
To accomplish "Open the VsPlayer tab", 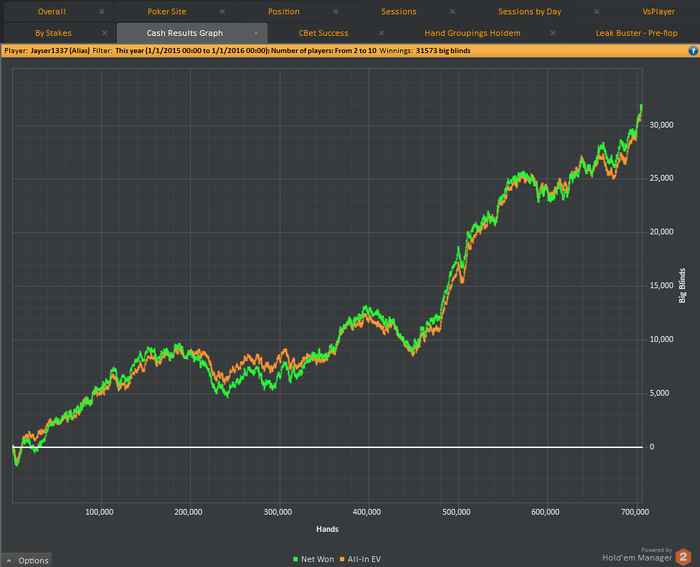I will (x=658, y=12).
